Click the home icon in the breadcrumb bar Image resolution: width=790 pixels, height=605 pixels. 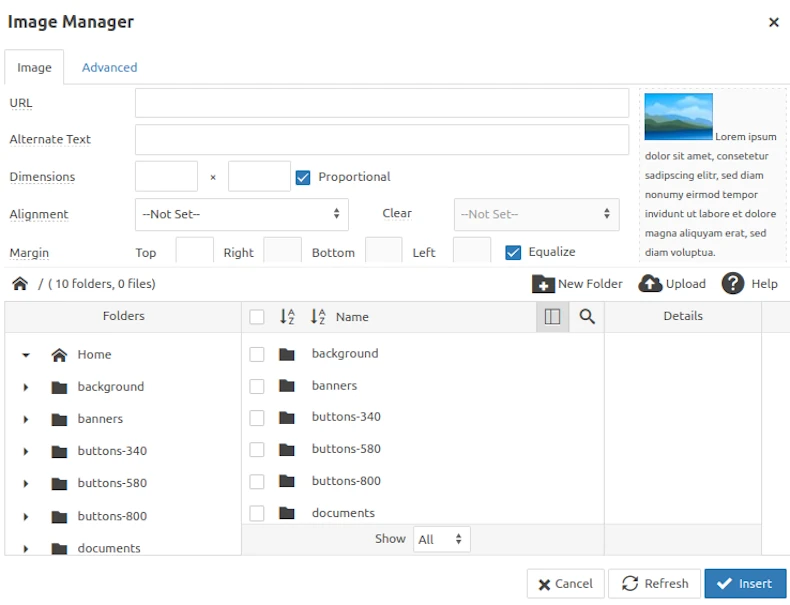20,284
